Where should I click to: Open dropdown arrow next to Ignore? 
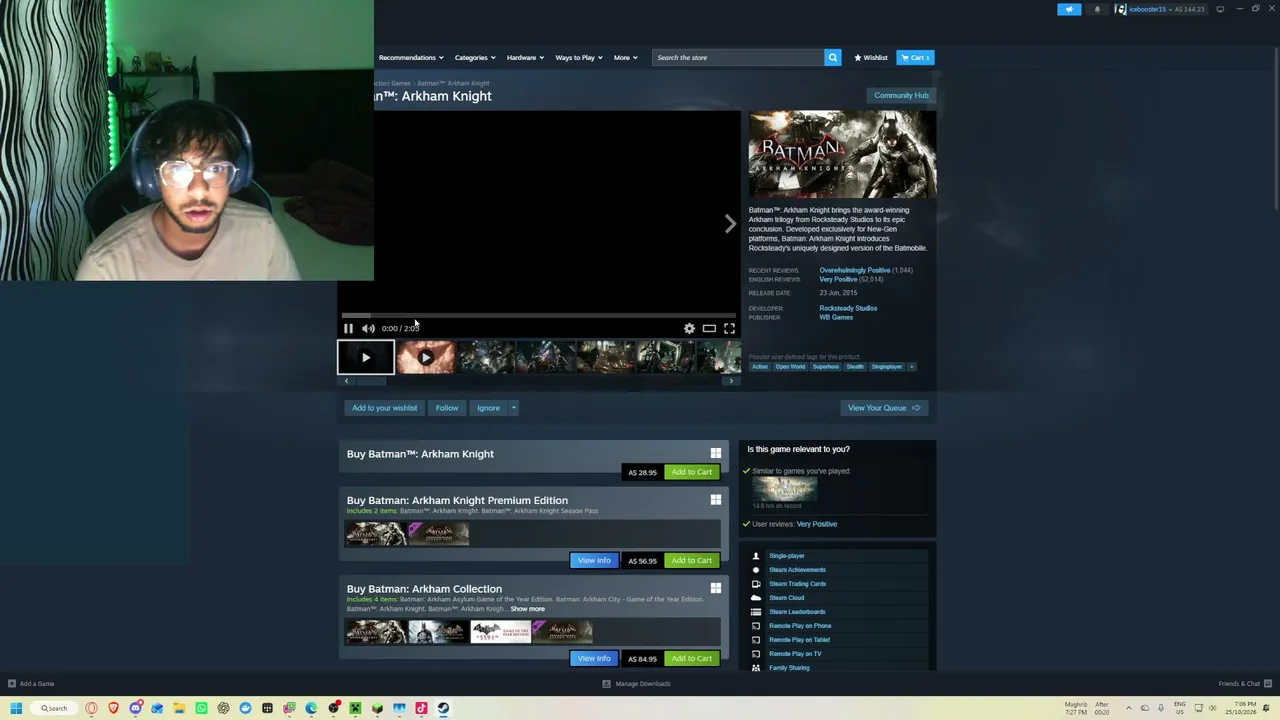[513, 408]
